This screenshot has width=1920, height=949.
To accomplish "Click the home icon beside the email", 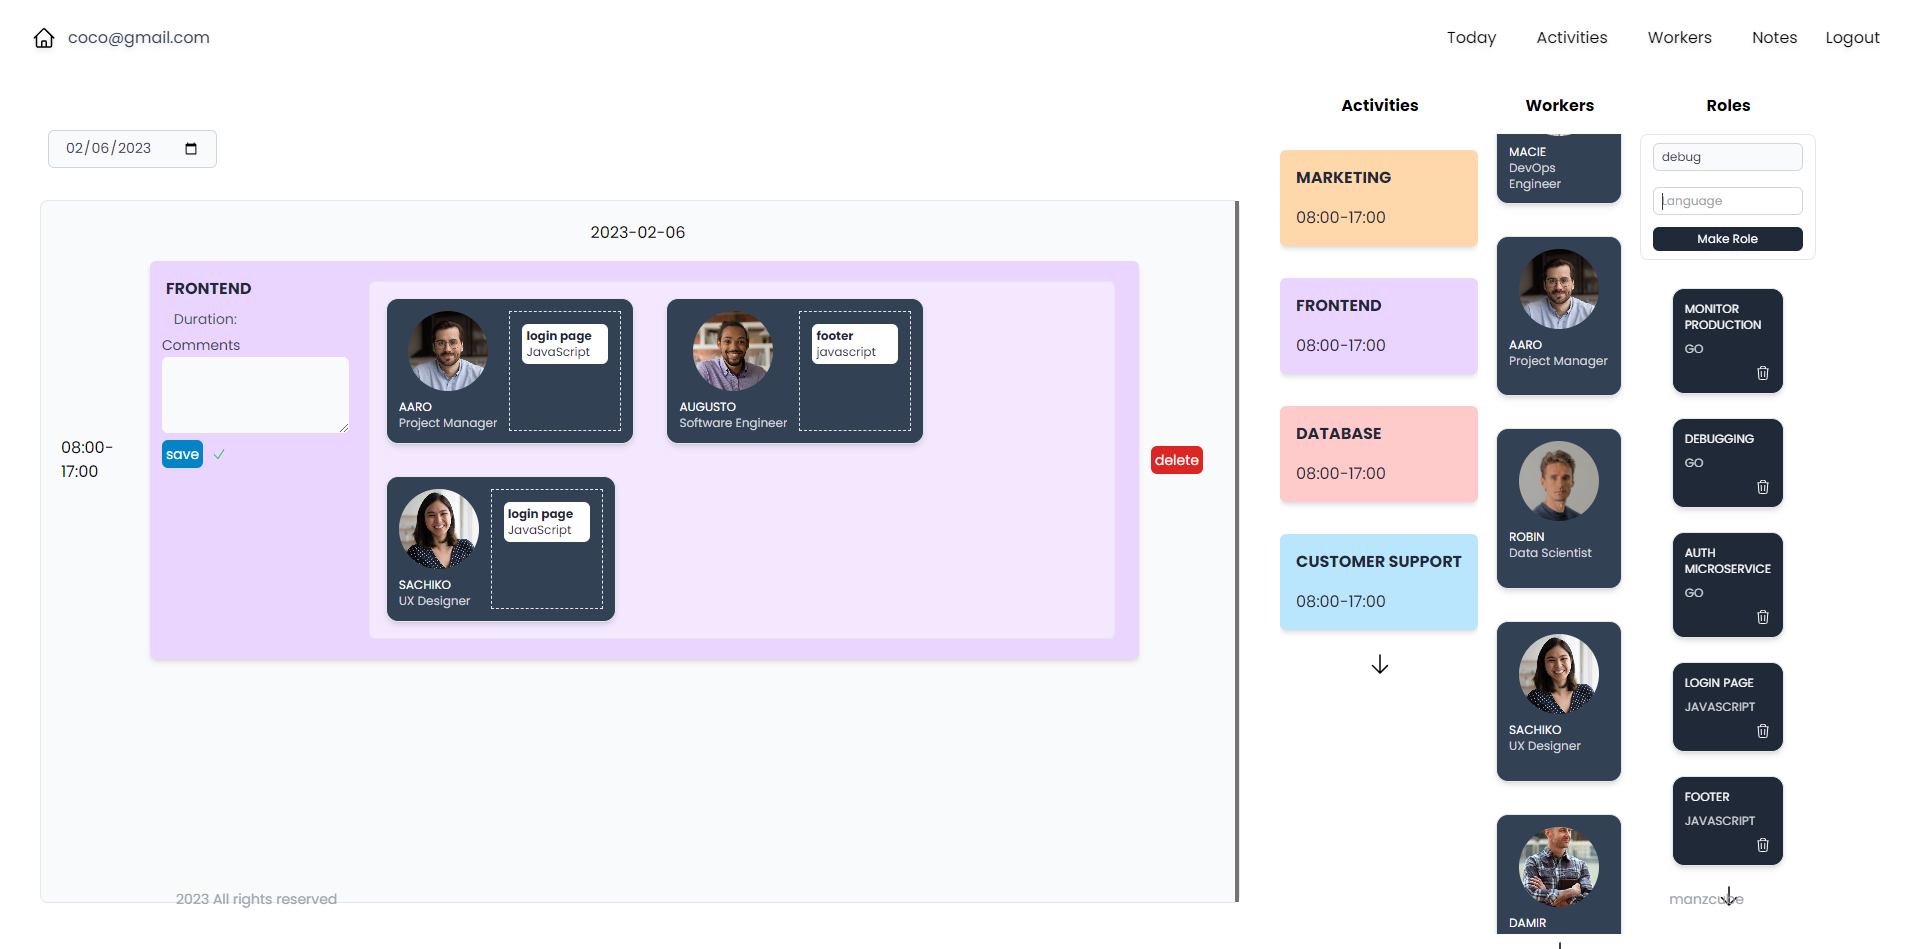I will click(44, 38).
